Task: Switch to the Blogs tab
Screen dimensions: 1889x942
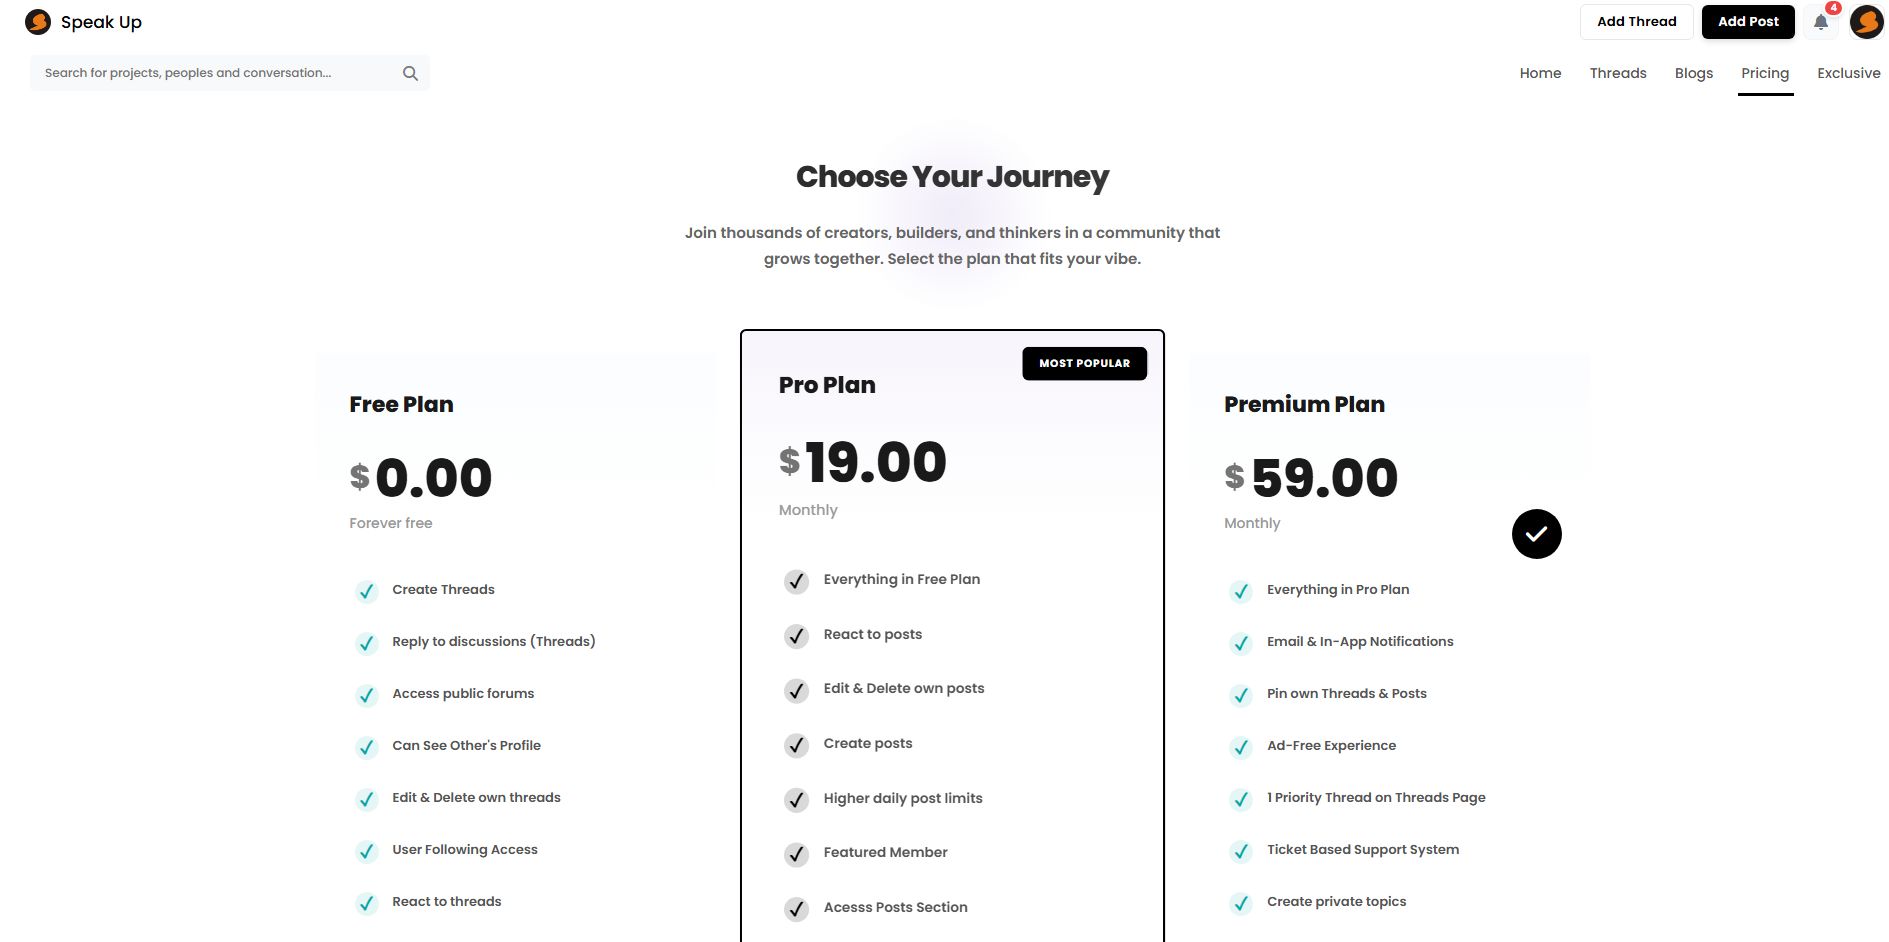Action: coord(1693,73)
